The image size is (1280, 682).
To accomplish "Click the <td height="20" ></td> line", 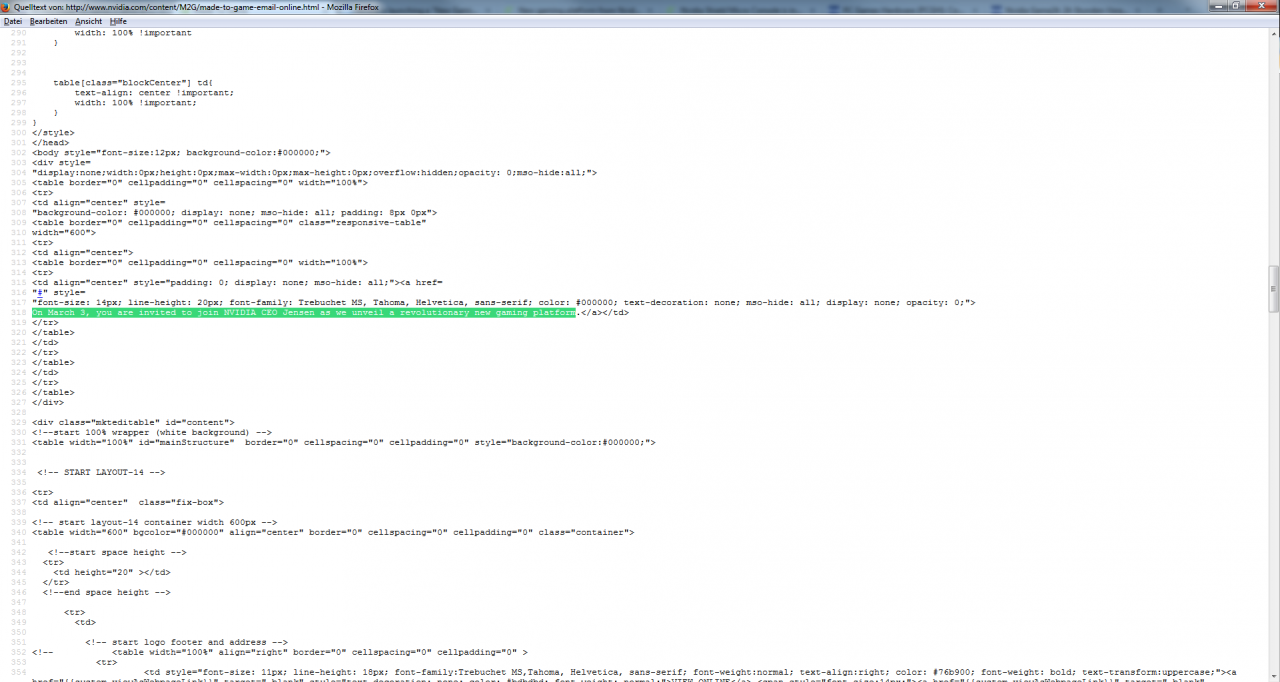I will pos(111,572).
